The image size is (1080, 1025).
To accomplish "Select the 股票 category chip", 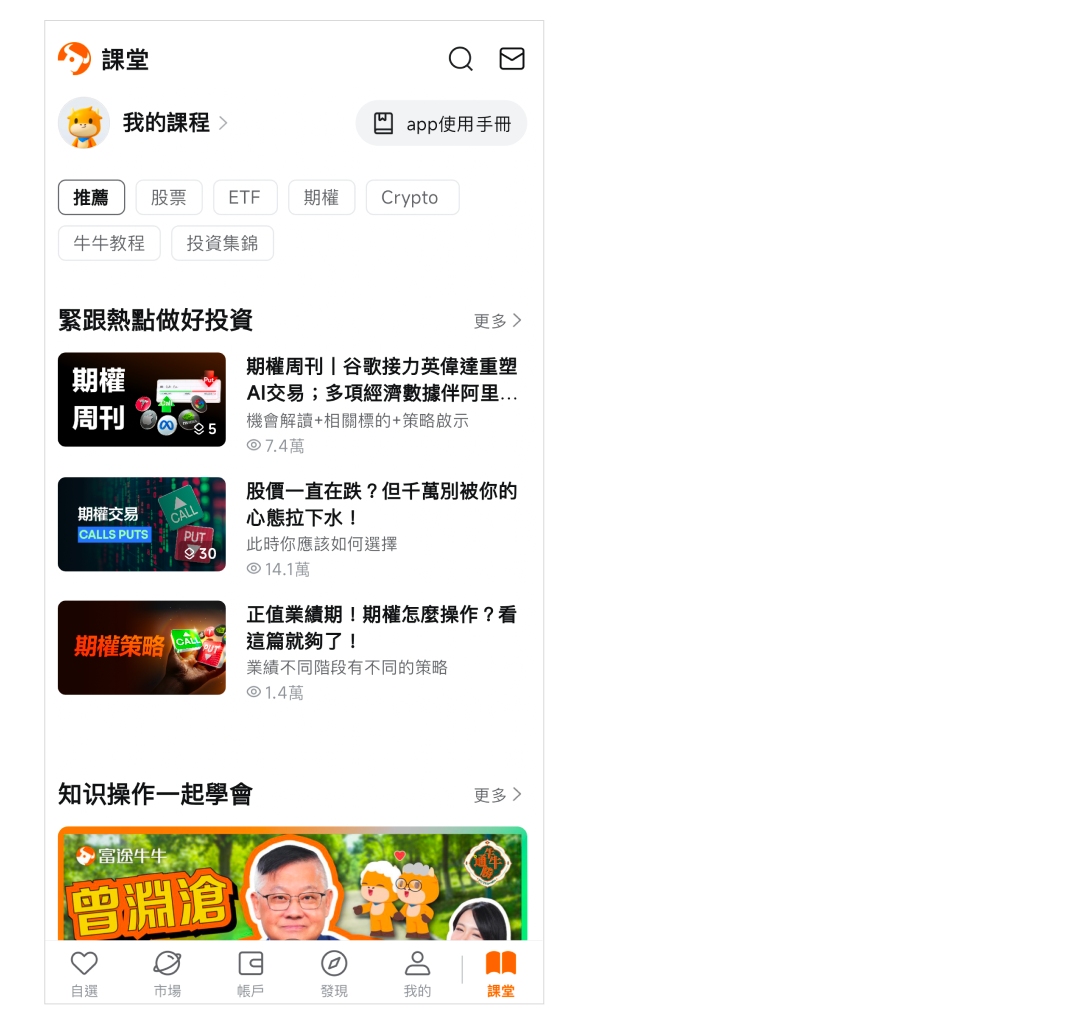I will [x=169, y=198].
